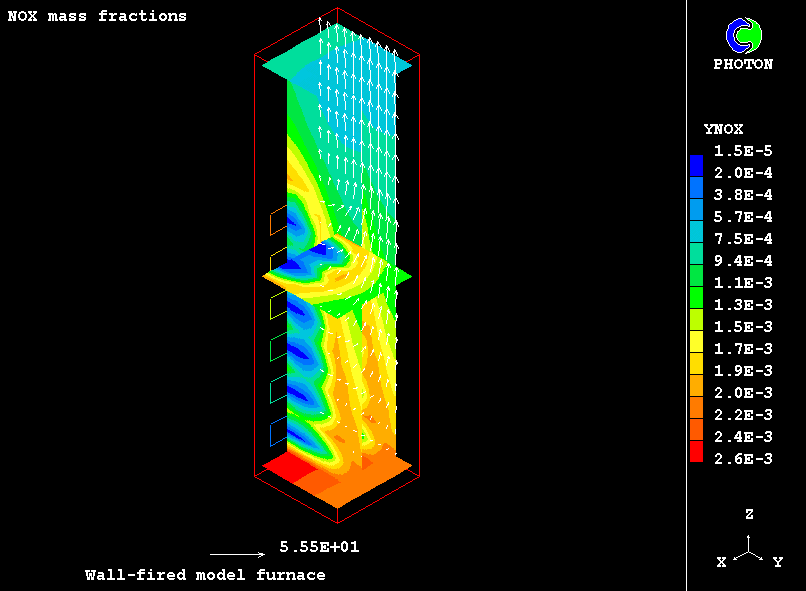The height and width of the screenshot is (591, 806).
Task: Pick the red swatch at legend bottom
Action: click(x=696, y=451)
